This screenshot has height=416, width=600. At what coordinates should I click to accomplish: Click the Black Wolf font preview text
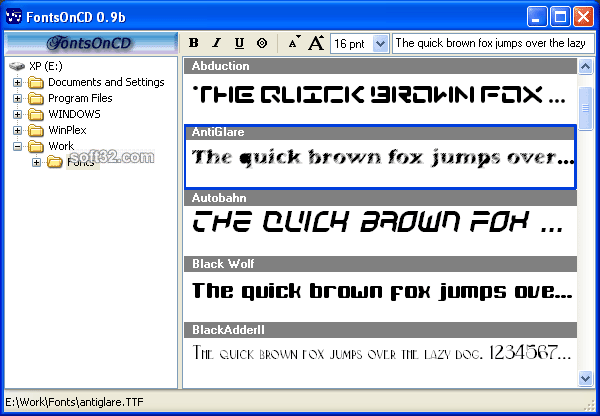(x=382, y=292)
